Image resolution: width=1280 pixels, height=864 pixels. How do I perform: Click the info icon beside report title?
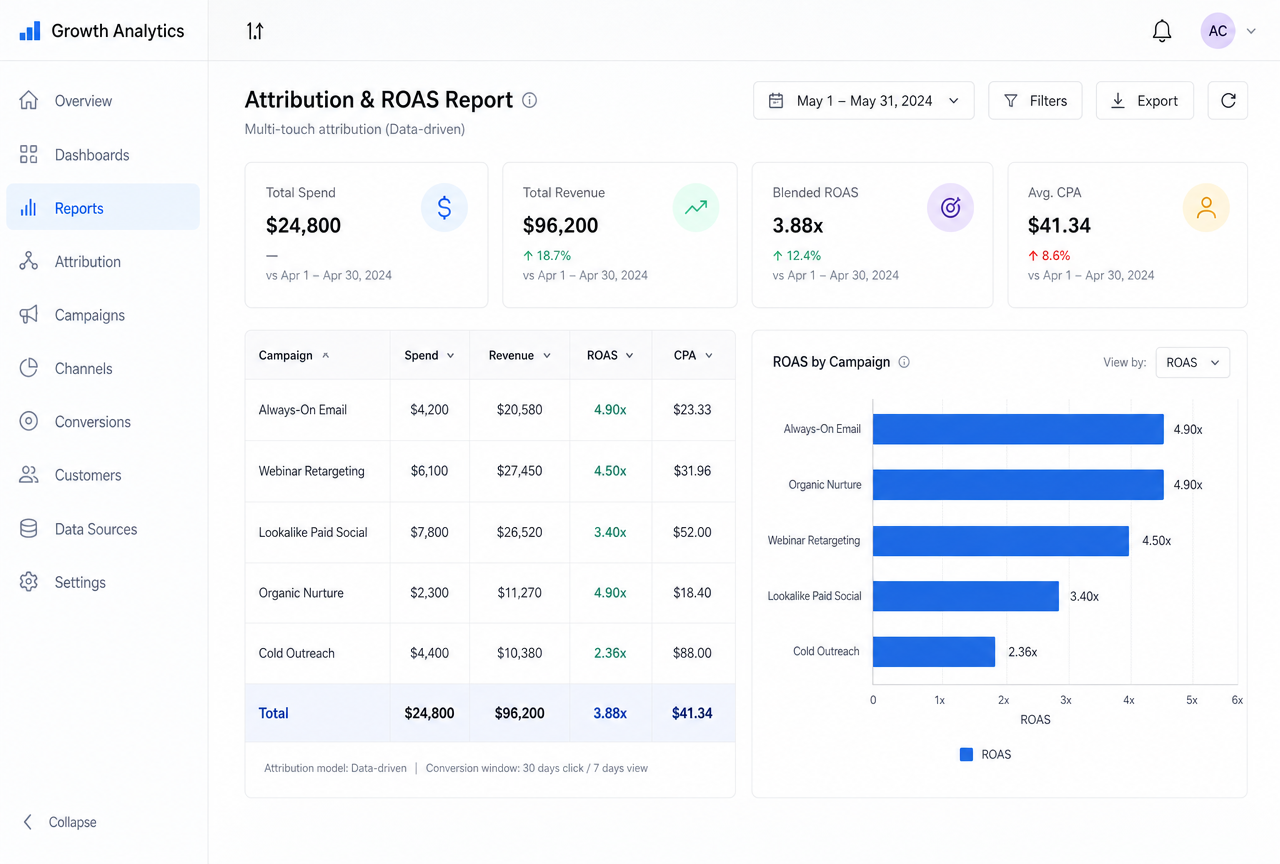tap(530, 100)
